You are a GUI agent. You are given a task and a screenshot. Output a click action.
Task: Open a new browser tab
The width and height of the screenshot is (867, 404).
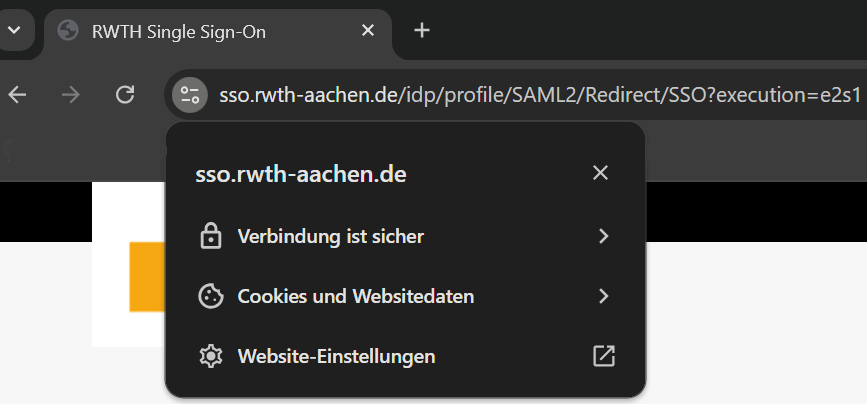[422, 30]
